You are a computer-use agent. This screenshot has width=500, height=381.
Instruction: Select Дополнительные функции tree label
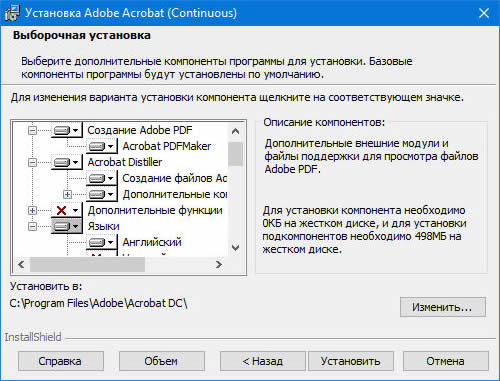[x=155, y=210]
